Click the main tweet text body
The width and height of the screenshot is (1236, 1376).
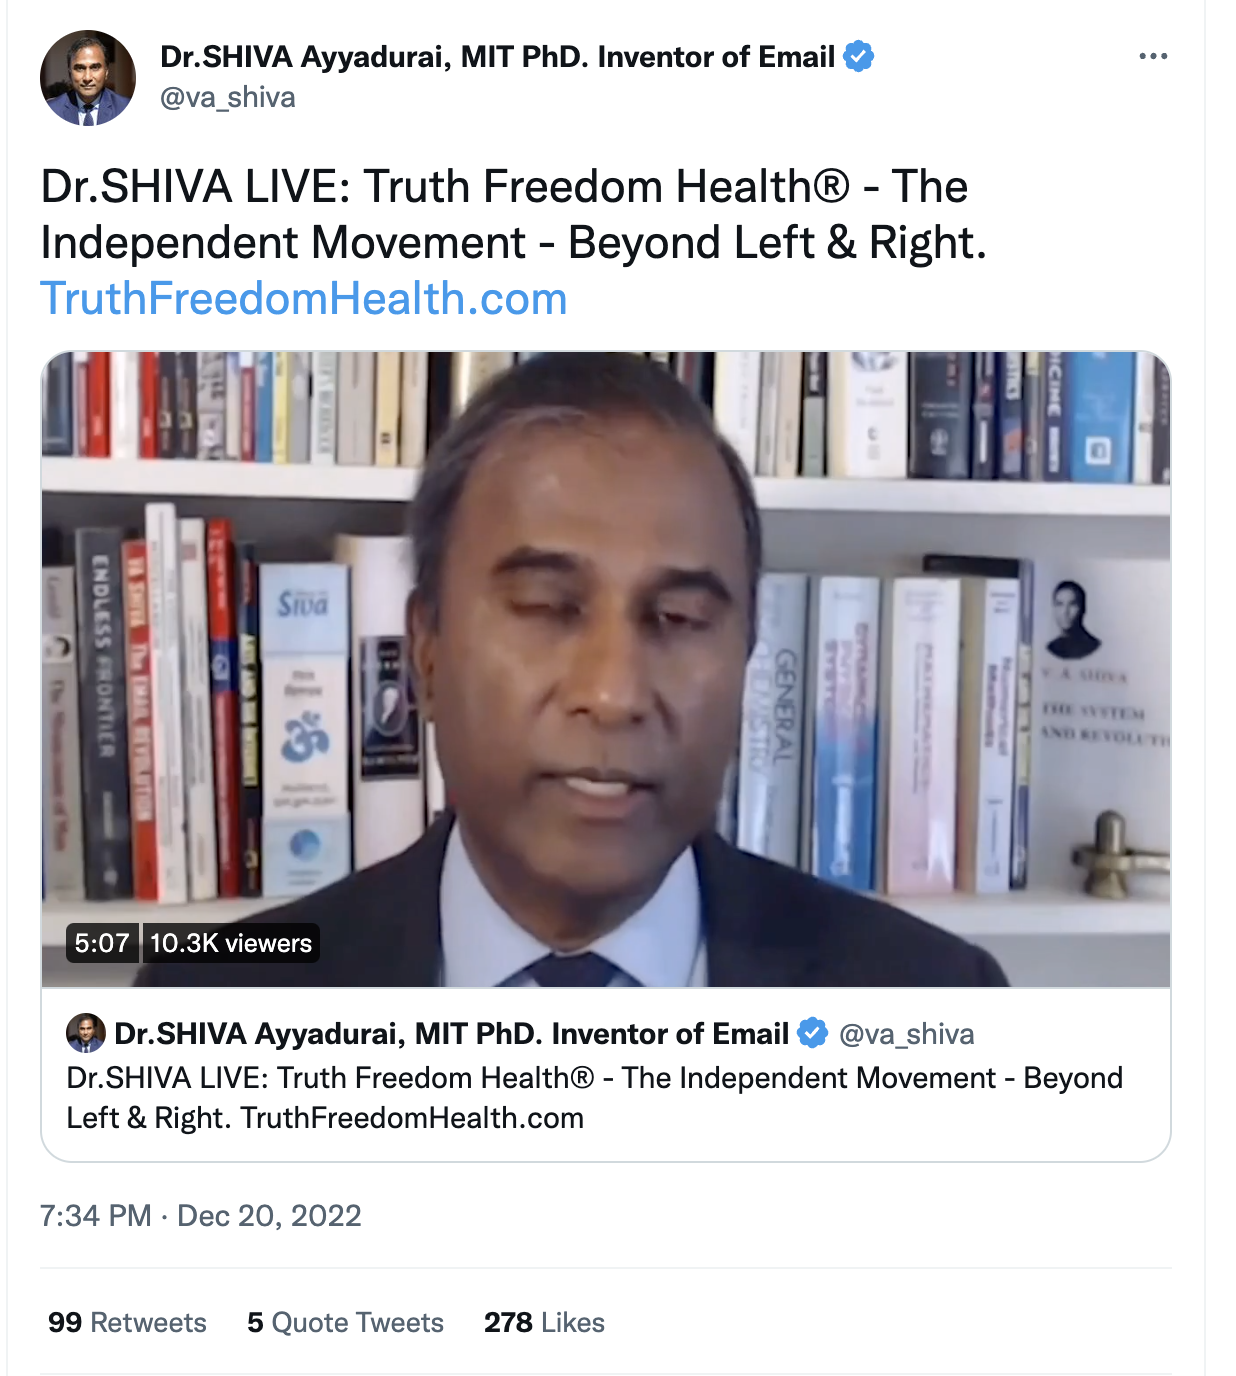click(x=514, y=214)
